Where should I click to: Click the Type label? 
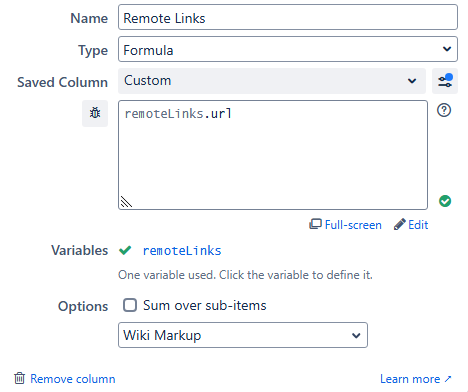[93, 51]
